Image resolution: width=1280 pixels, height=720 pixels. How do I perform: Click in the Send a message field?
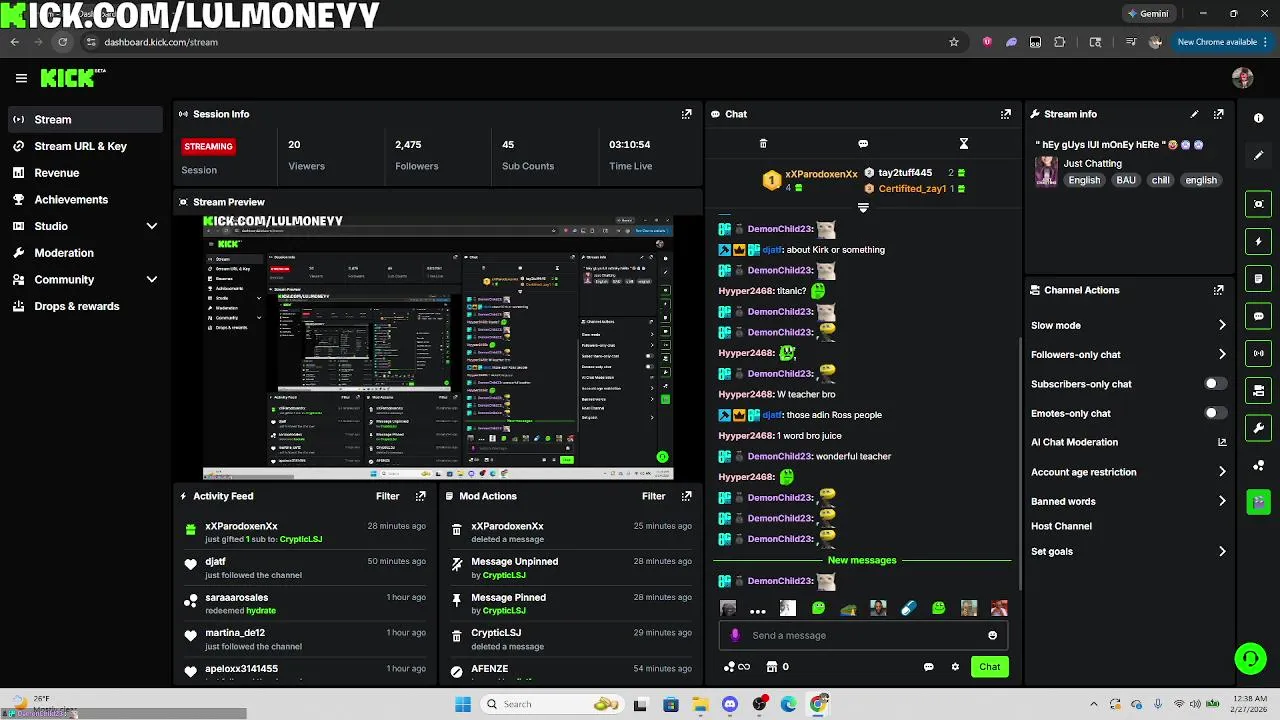pos(865,635)
